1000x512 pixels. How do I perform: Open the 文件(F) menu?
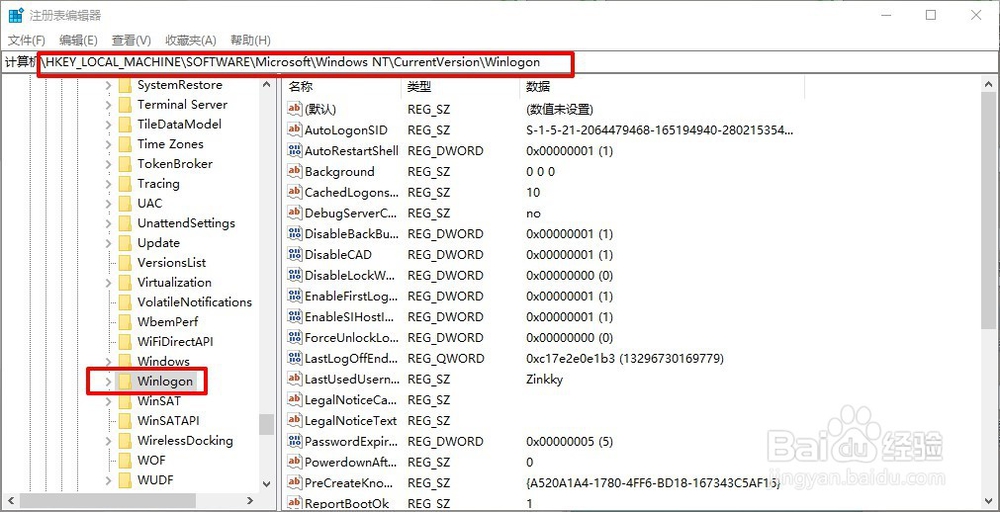[x=27, y=40]
